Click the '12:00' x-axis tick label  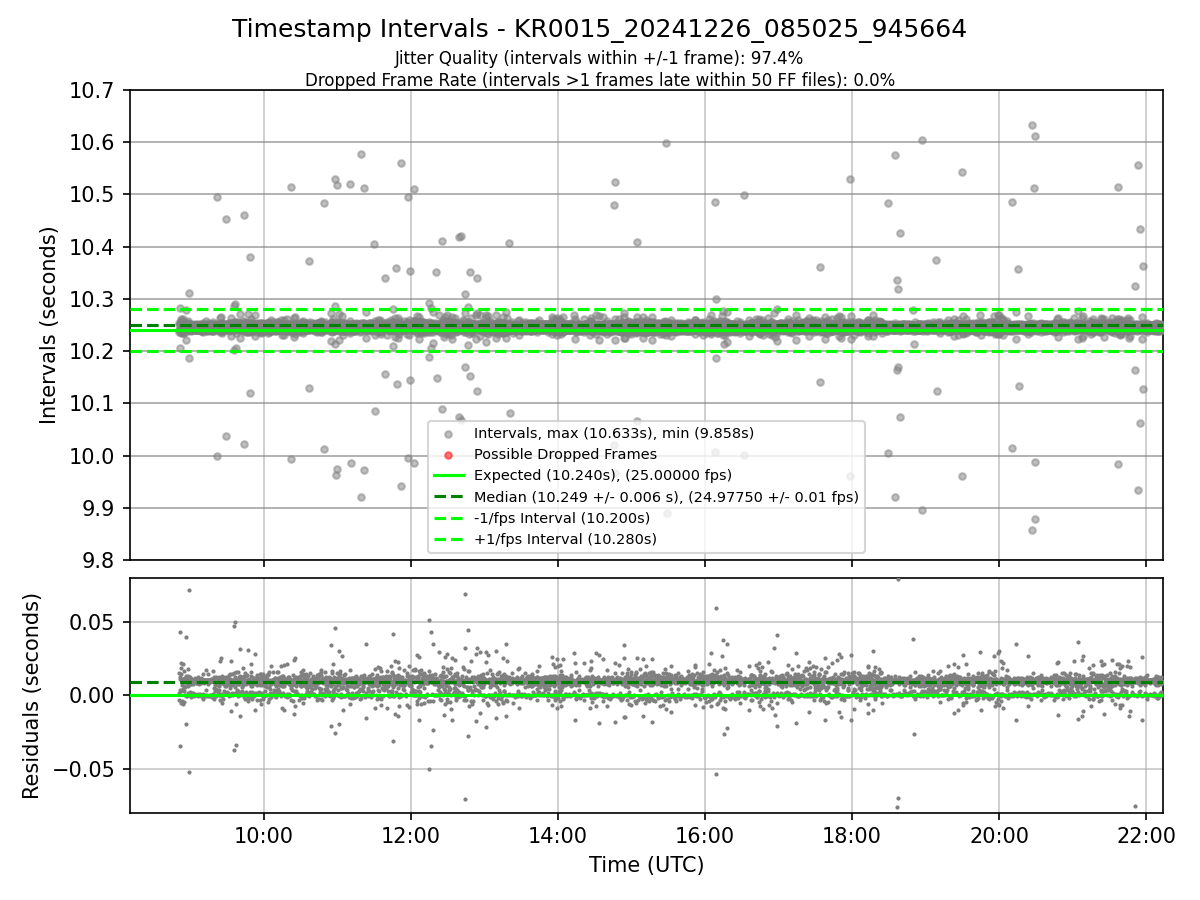point(411,836)
